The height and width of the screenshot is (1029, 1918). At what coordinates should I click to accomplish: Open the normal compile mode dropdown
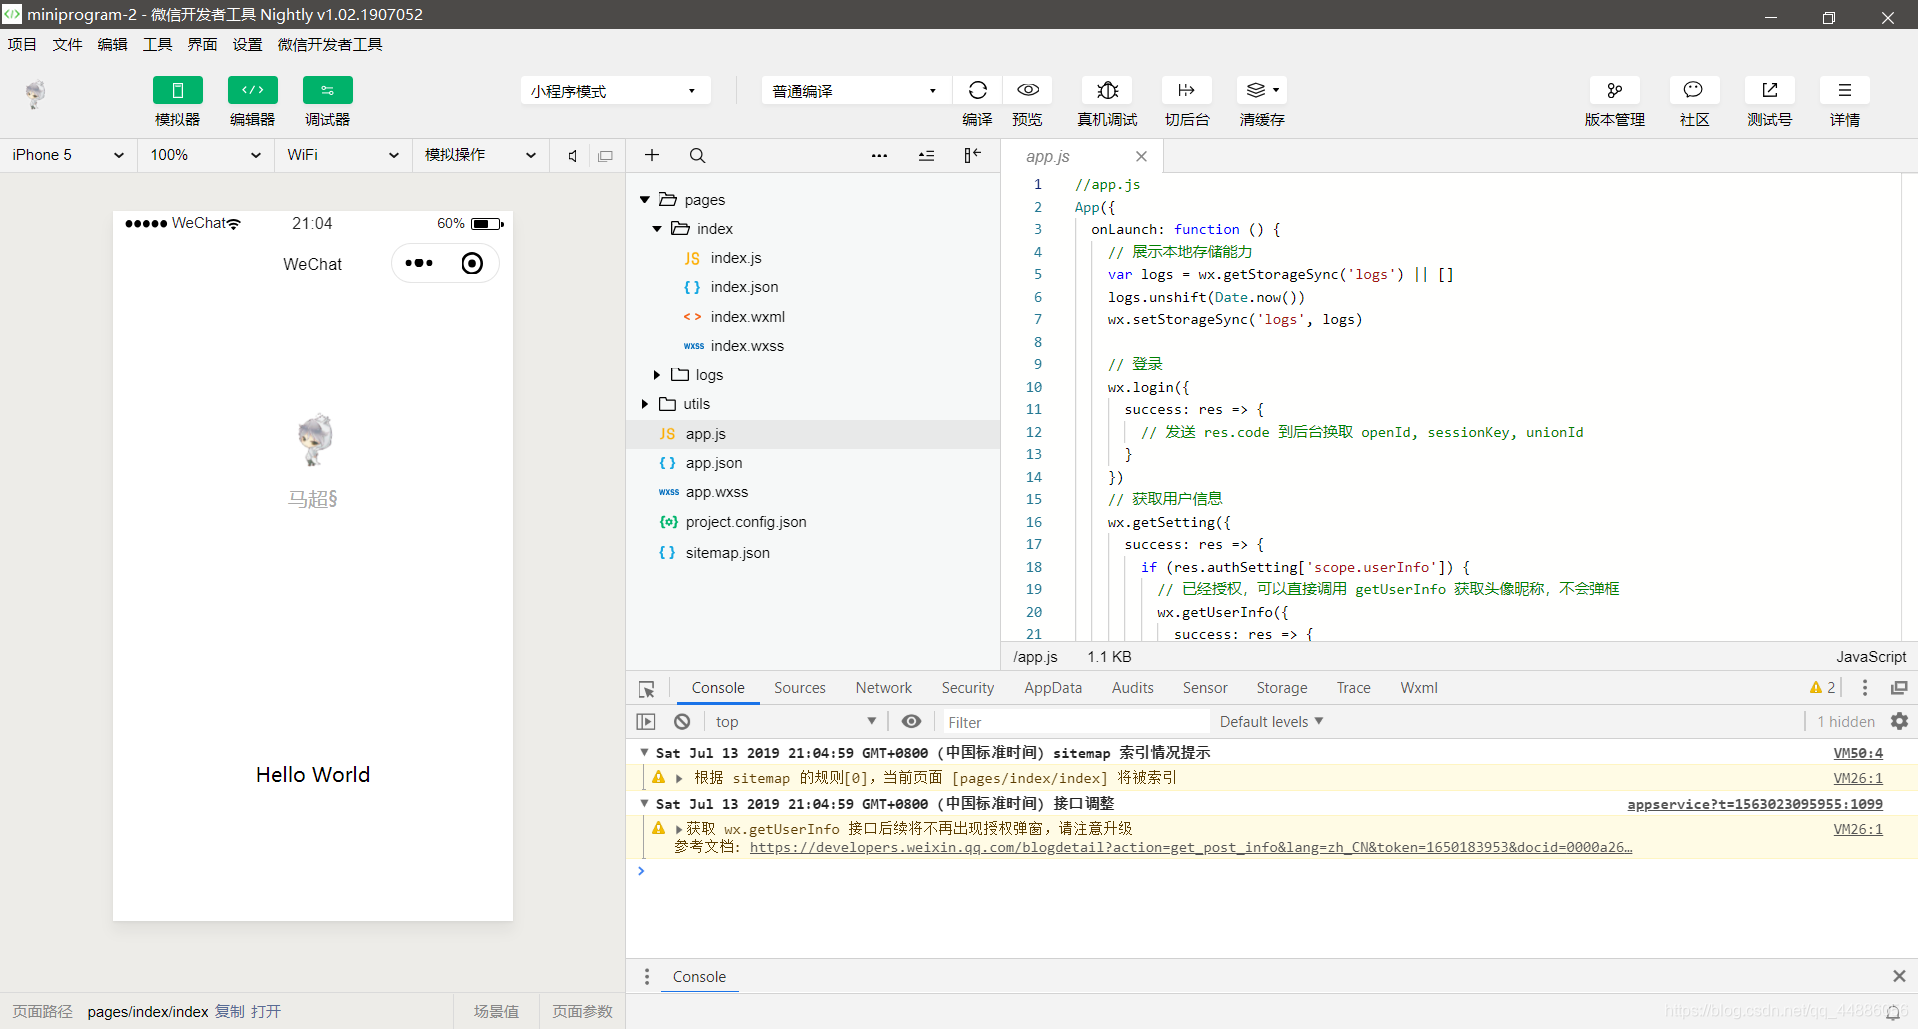coord(856,91)
